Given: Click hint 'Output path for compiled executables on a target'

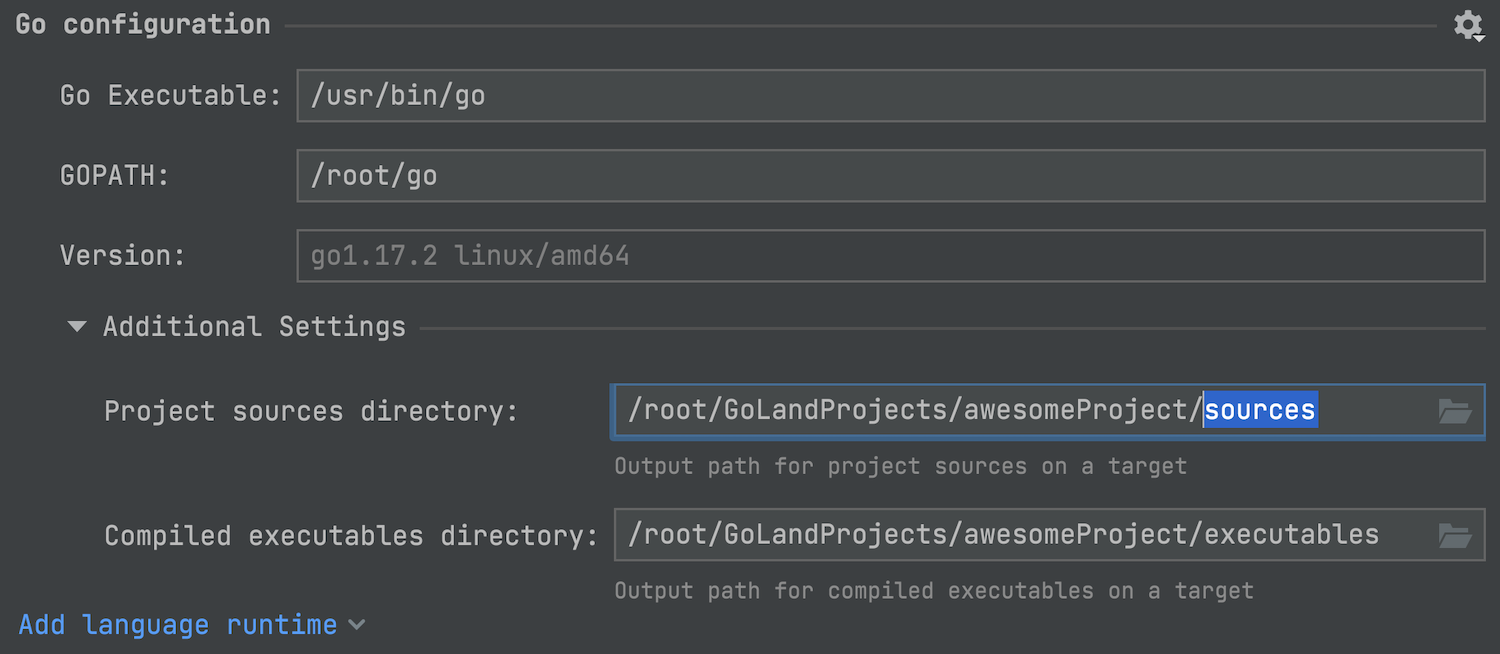Looking at the screenshot, I should pyautogui.click(x=934, y=591).
